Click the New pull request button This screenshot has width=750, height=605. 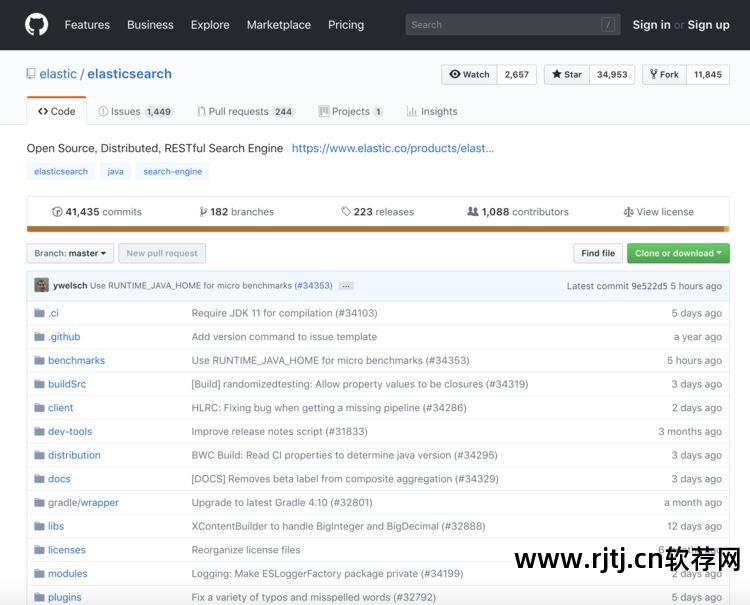(162, 253)
